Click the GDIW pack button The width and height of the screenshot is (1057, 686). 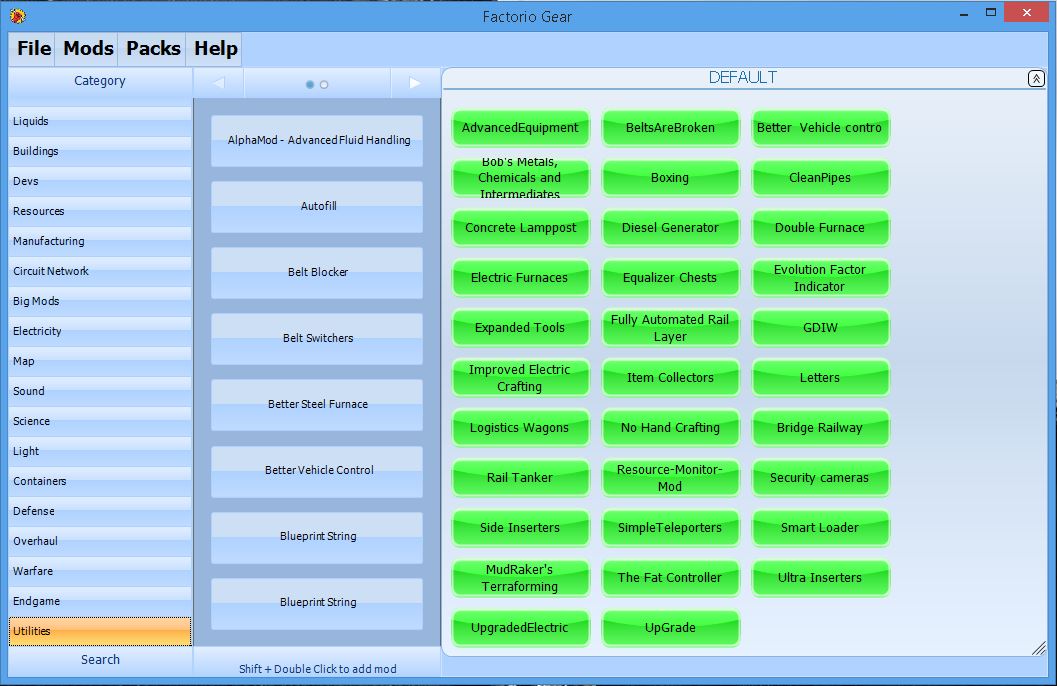pyautogui.click(x=820, y=328)
